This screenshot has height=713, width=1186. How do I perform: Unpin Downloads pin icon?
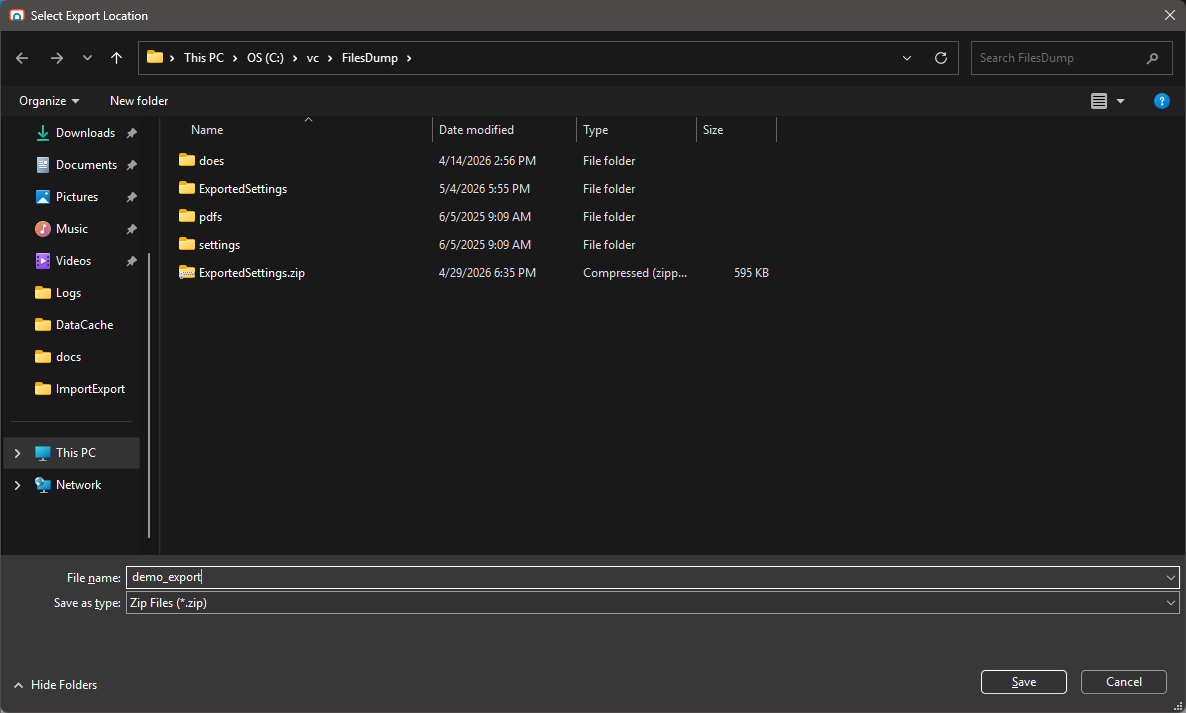pyautogui.click(x=132, y=133)
